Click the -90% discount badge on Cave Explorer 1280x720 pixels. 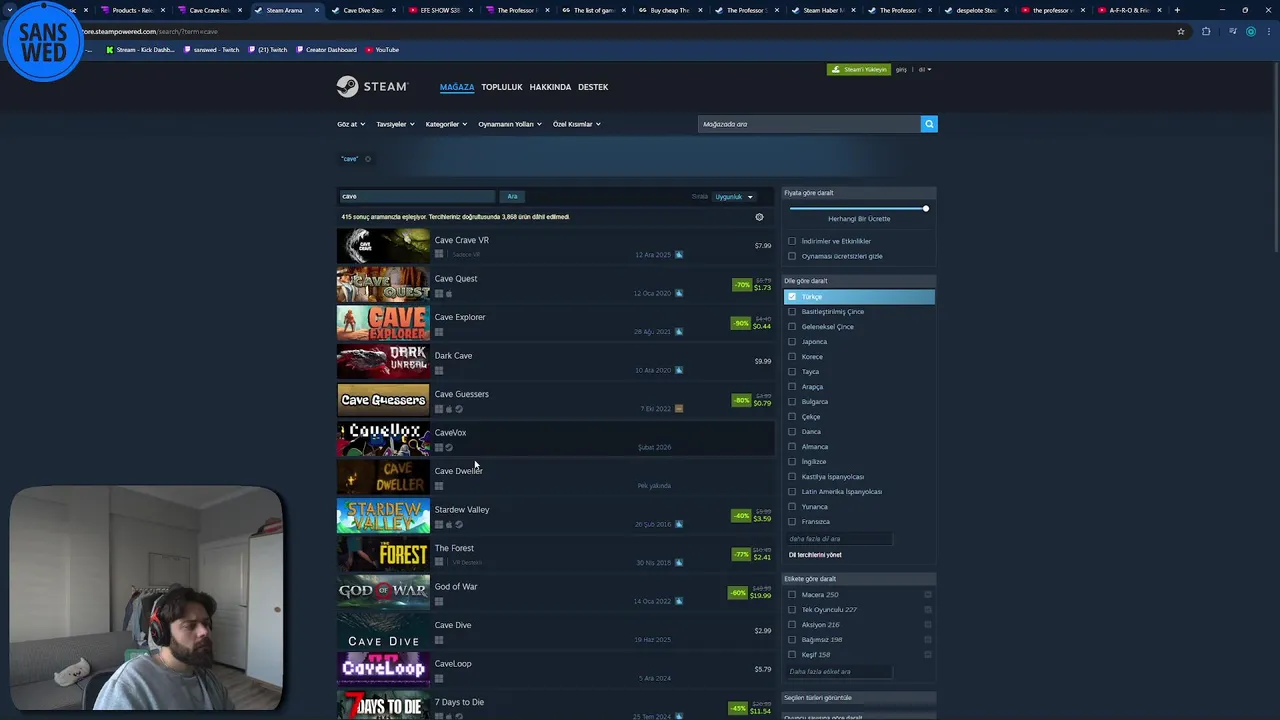pyautogui.click(x=741, y=323)
